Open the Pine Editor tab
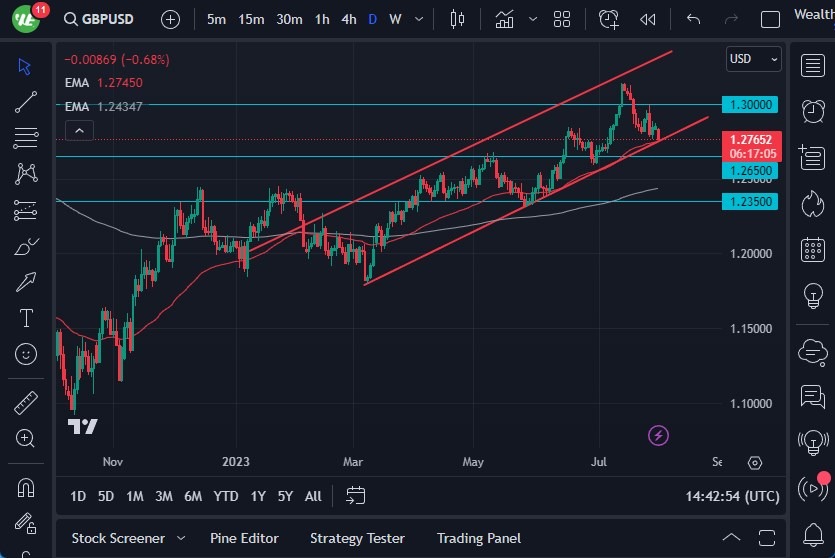Image resolution: width=835 pixels, height=558 pixels. [x=246, y=538]
